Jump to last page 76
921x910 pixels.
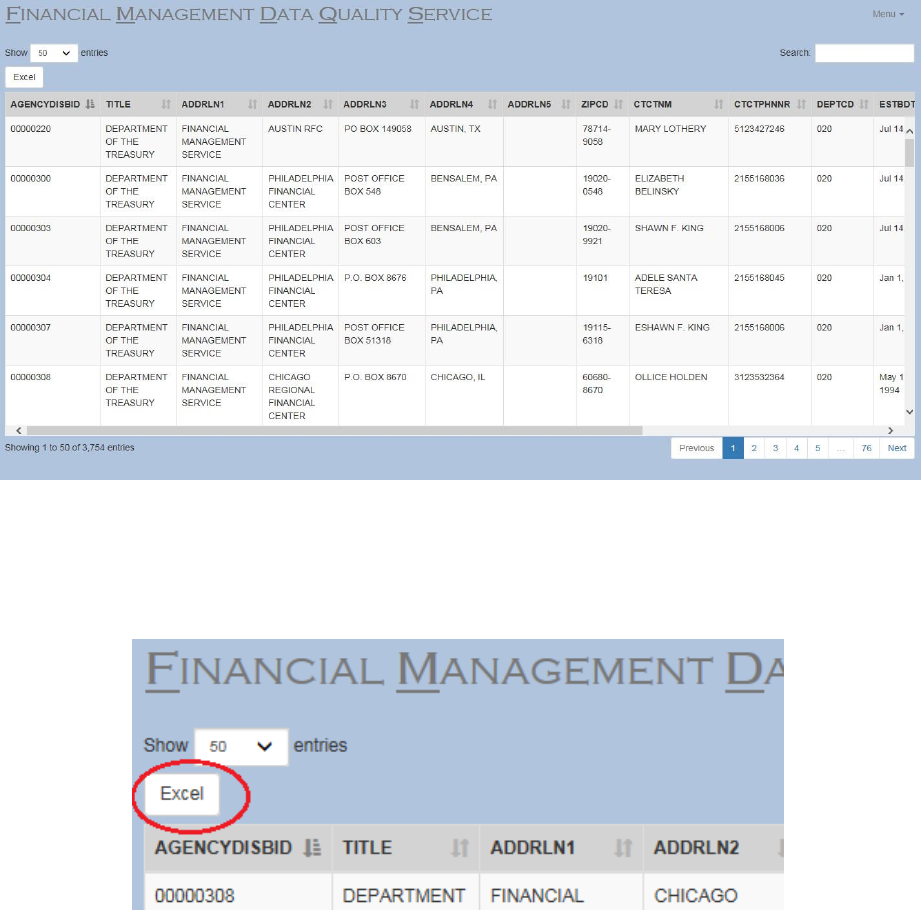point(866,448)
